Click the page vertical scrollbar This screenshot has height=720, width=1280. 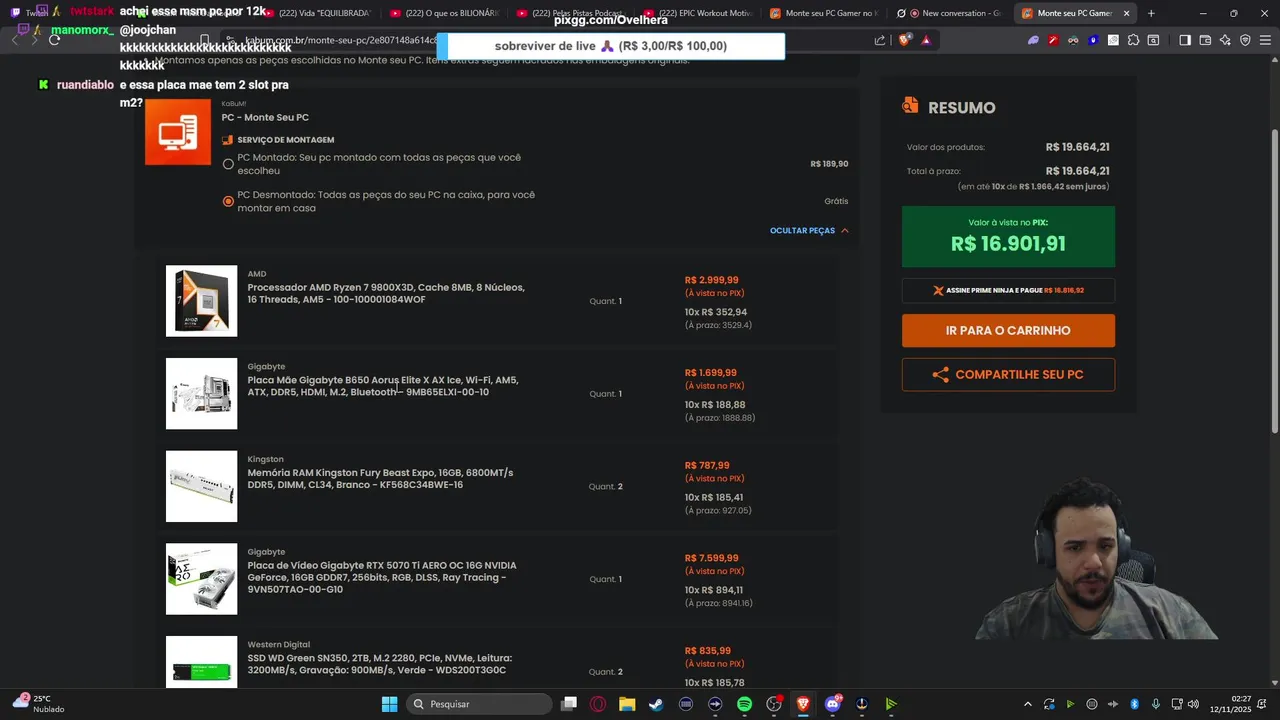click(1274, 280)
